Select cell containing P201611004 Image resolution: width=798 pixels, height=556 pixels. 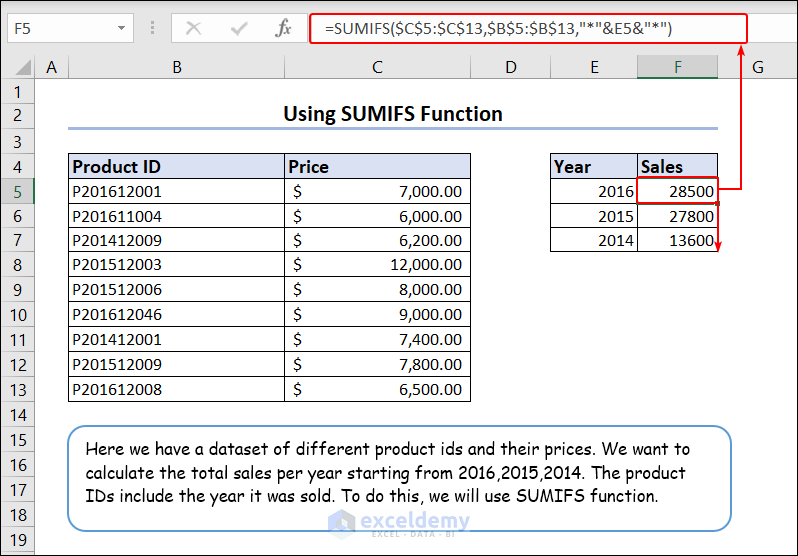point(177,216)
